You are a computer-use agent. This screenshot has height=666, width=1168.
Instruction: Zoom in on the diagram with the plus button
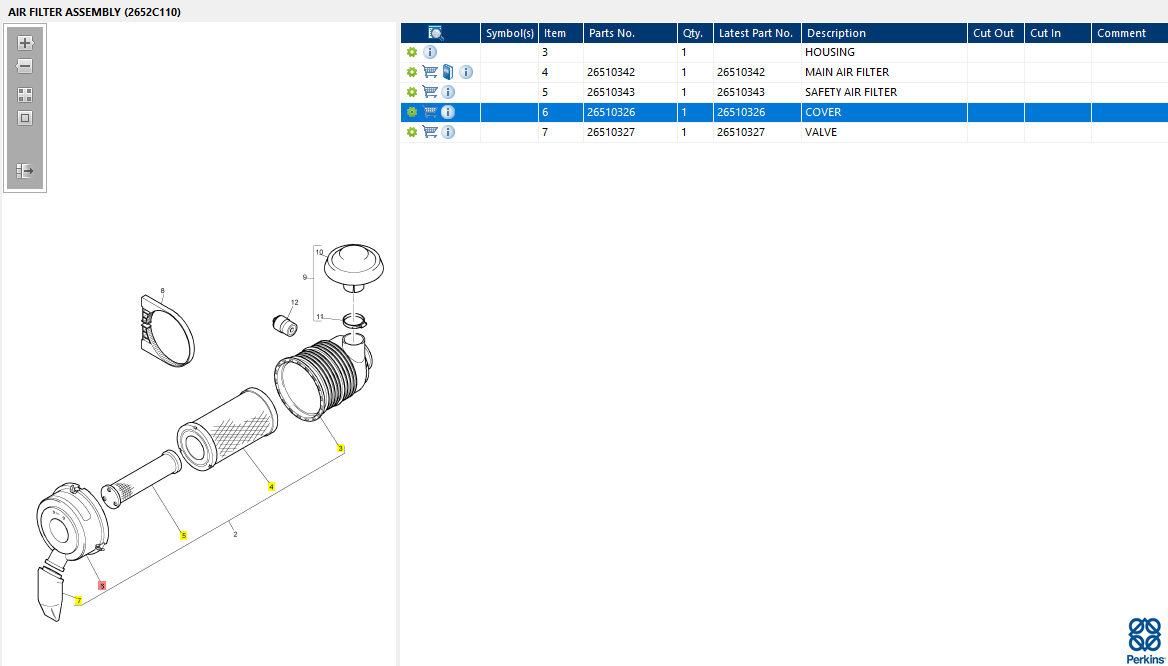(25, 43)
